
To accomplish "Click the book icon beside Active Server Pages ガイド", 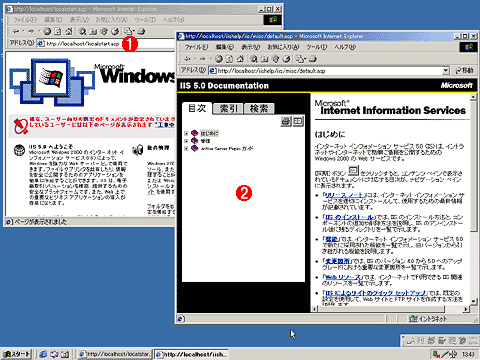I will point(195,148).
